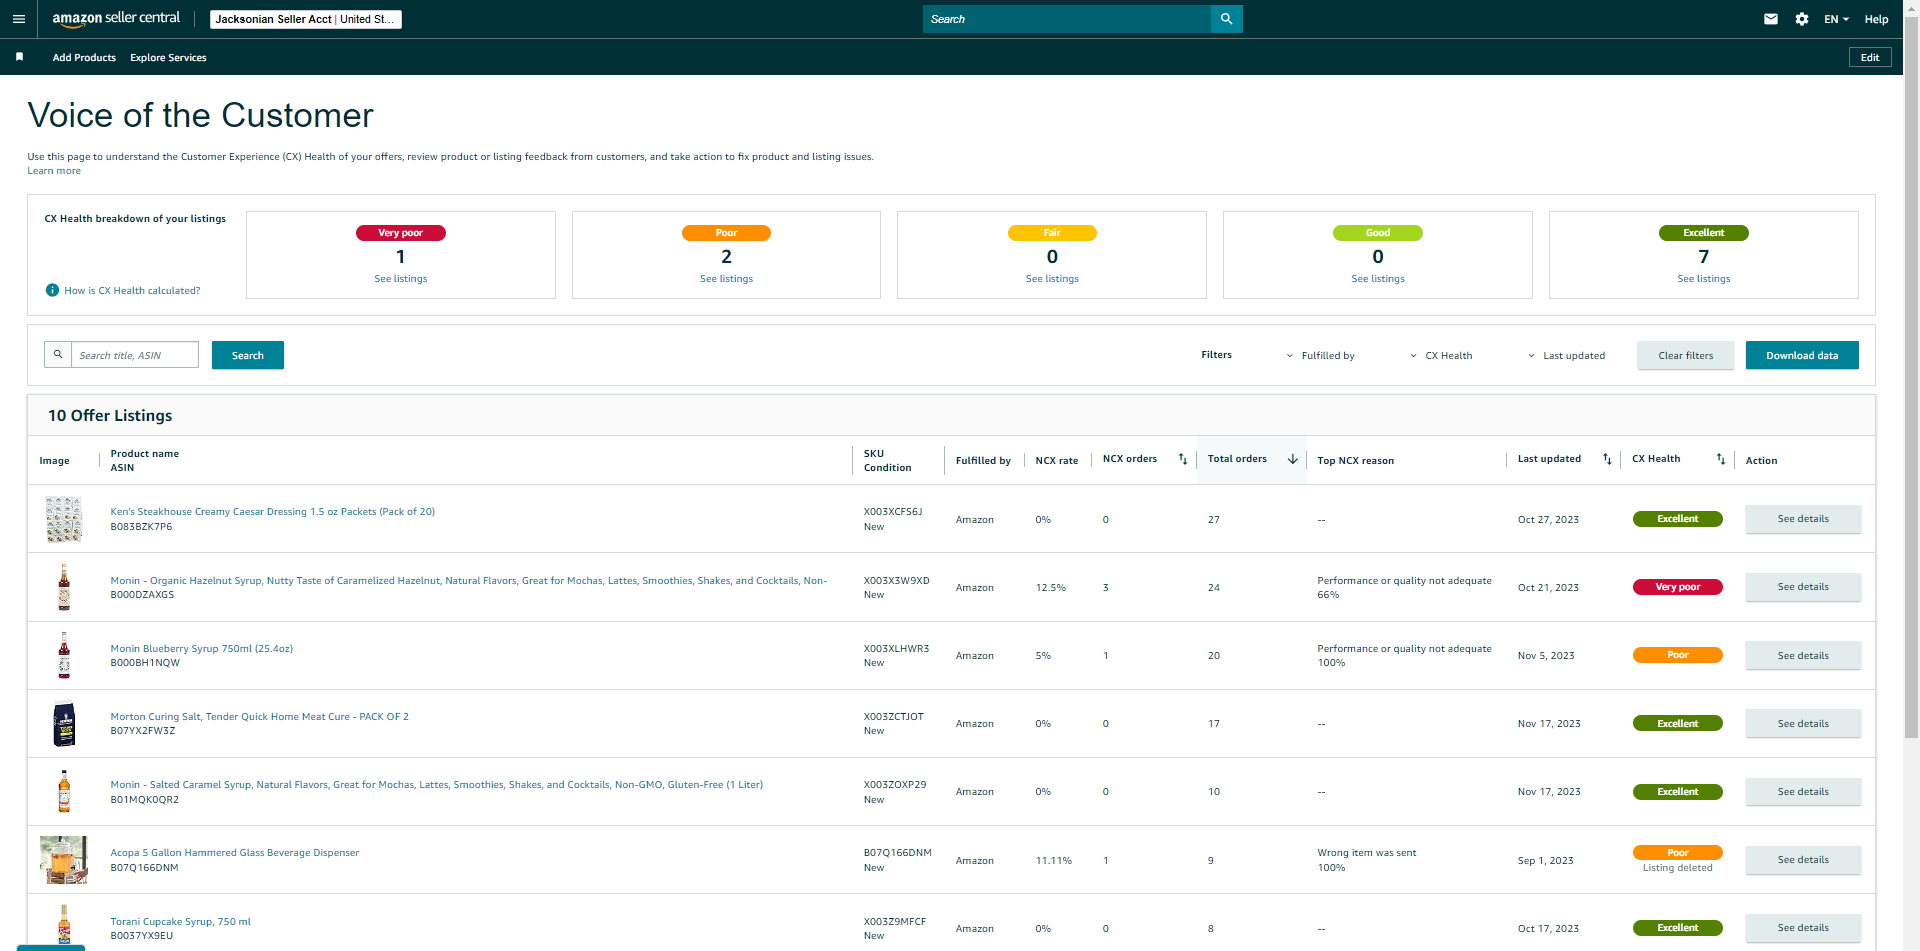Click the amazon seller central logo
1920x951 pixels.
(116, 18)
